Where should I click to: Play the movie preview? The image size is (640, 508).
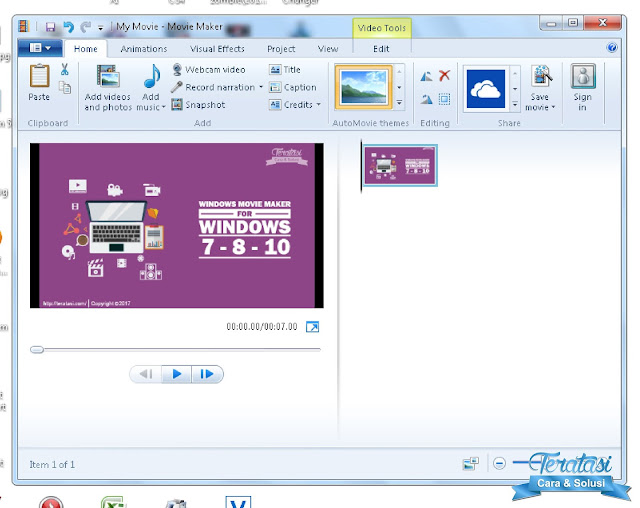tap(176, 374)
